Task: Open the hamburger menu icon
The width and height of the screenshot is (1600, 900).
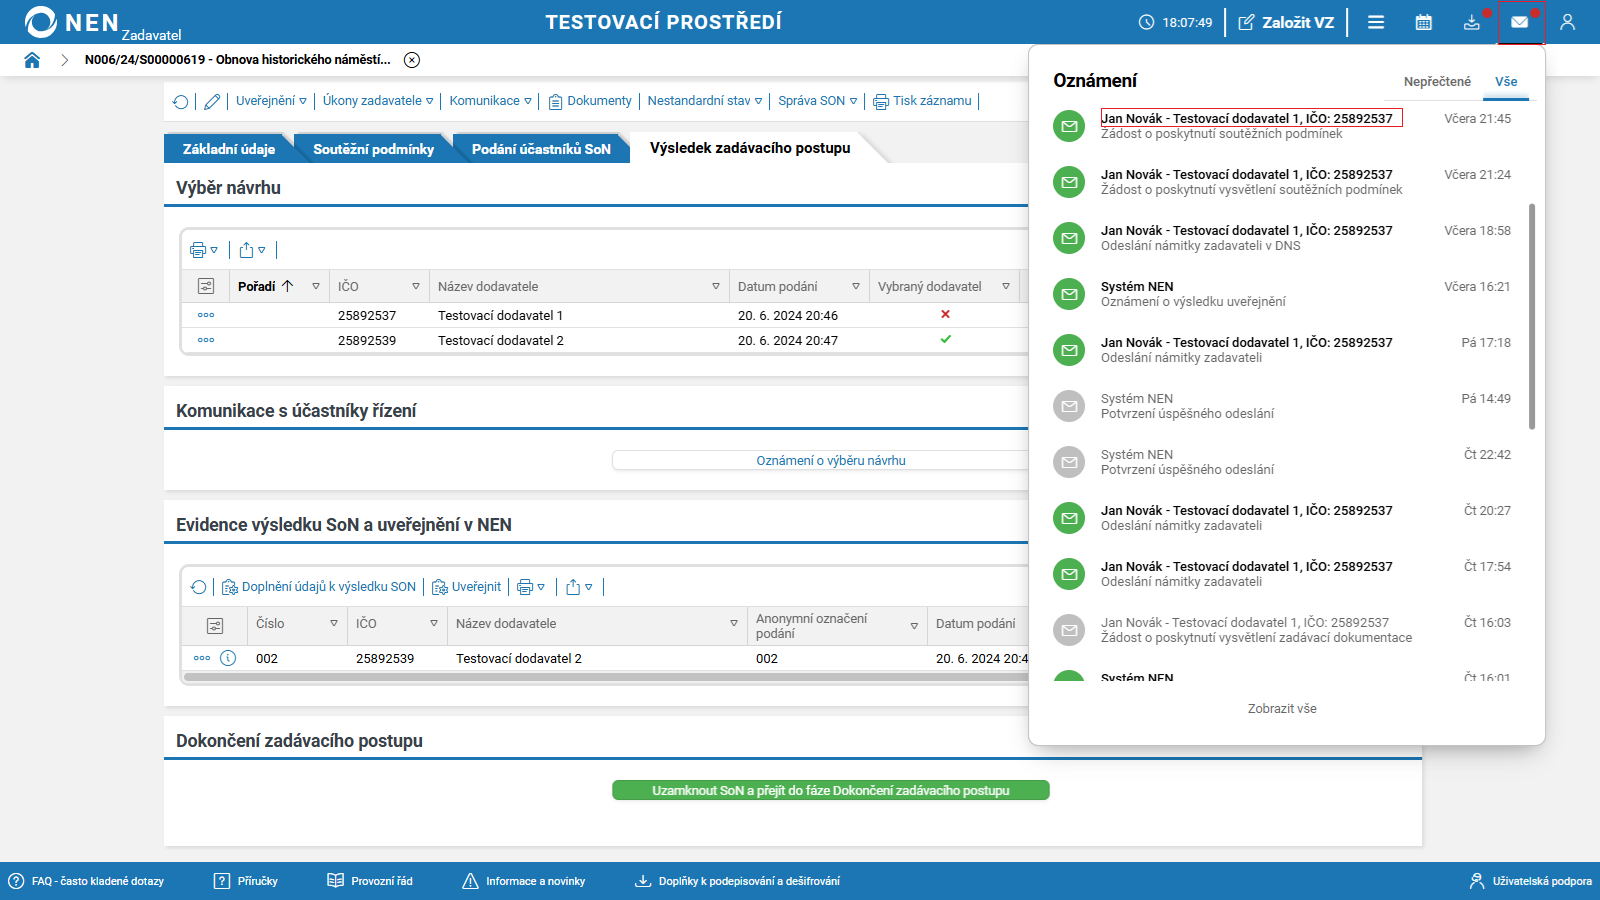Action: click(x=1376, y=22)
